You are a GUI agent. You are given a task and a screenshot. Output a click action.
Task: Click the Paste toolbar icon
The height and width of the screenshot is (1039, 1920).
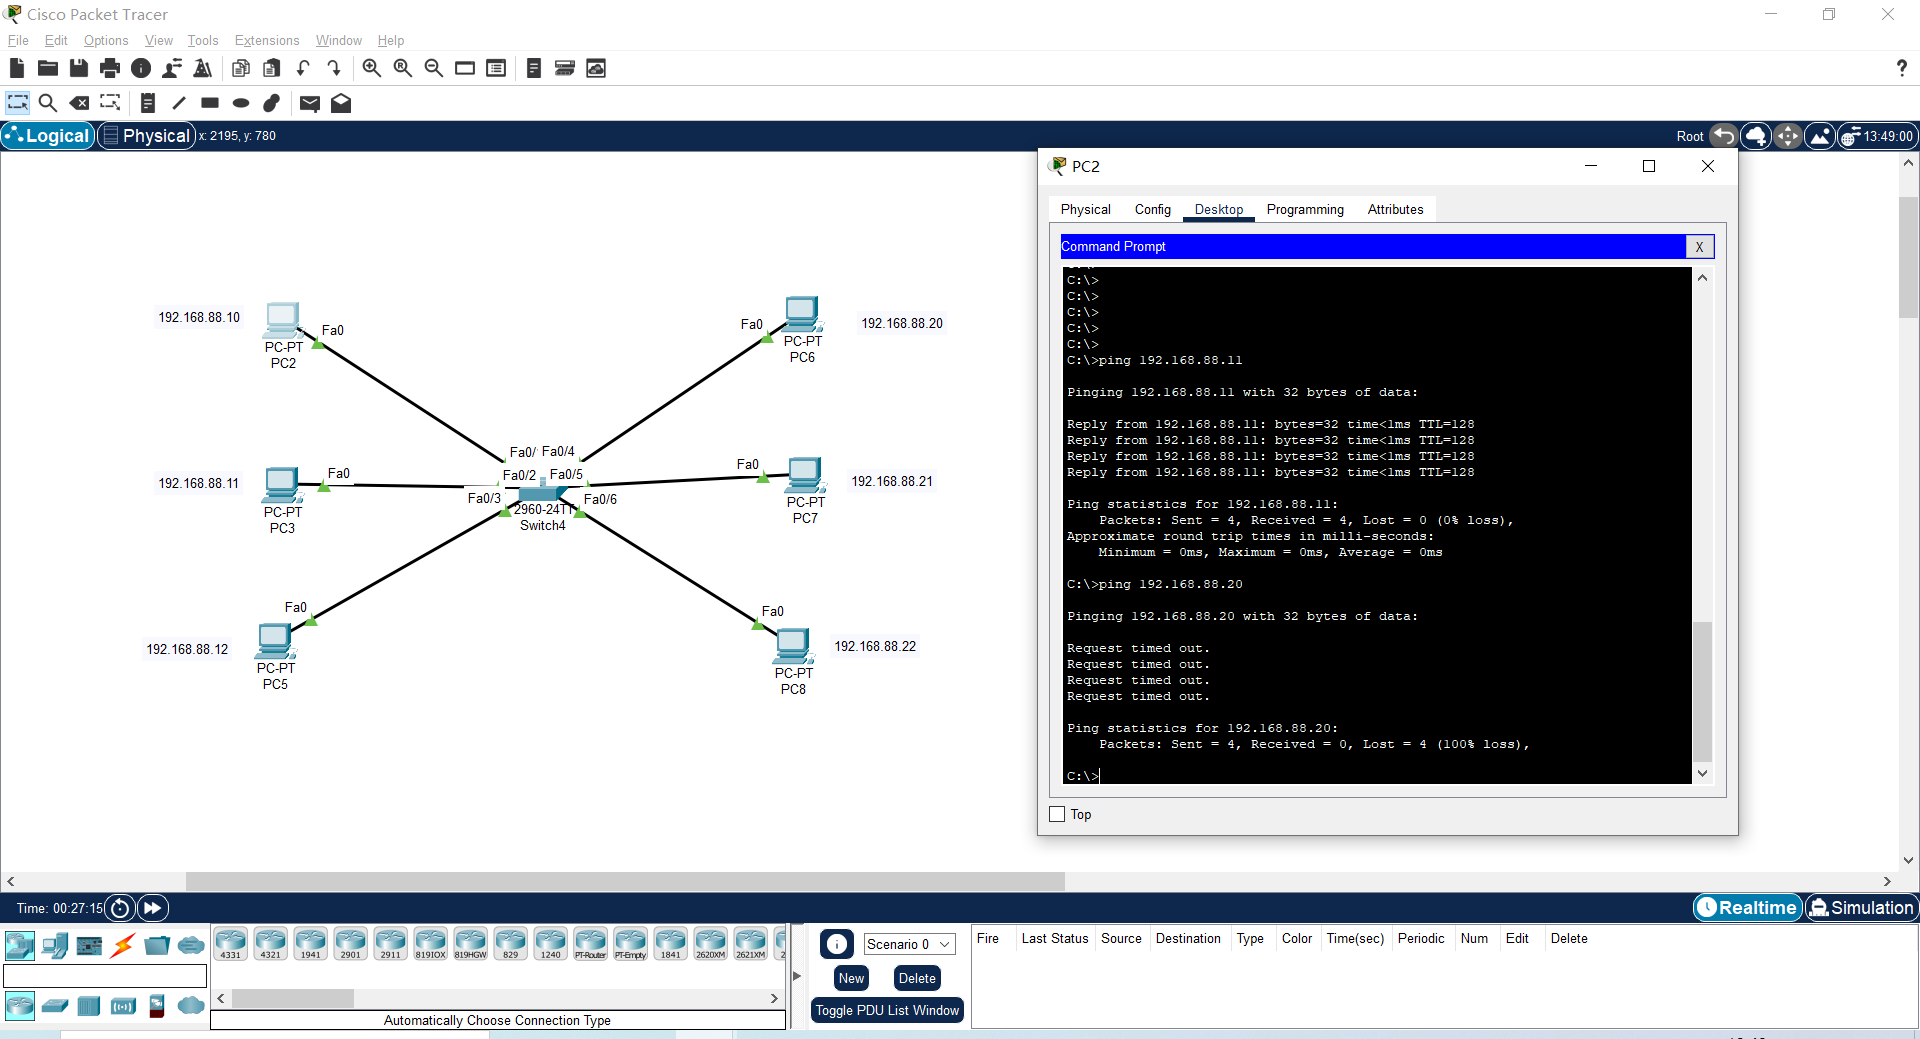272,68
